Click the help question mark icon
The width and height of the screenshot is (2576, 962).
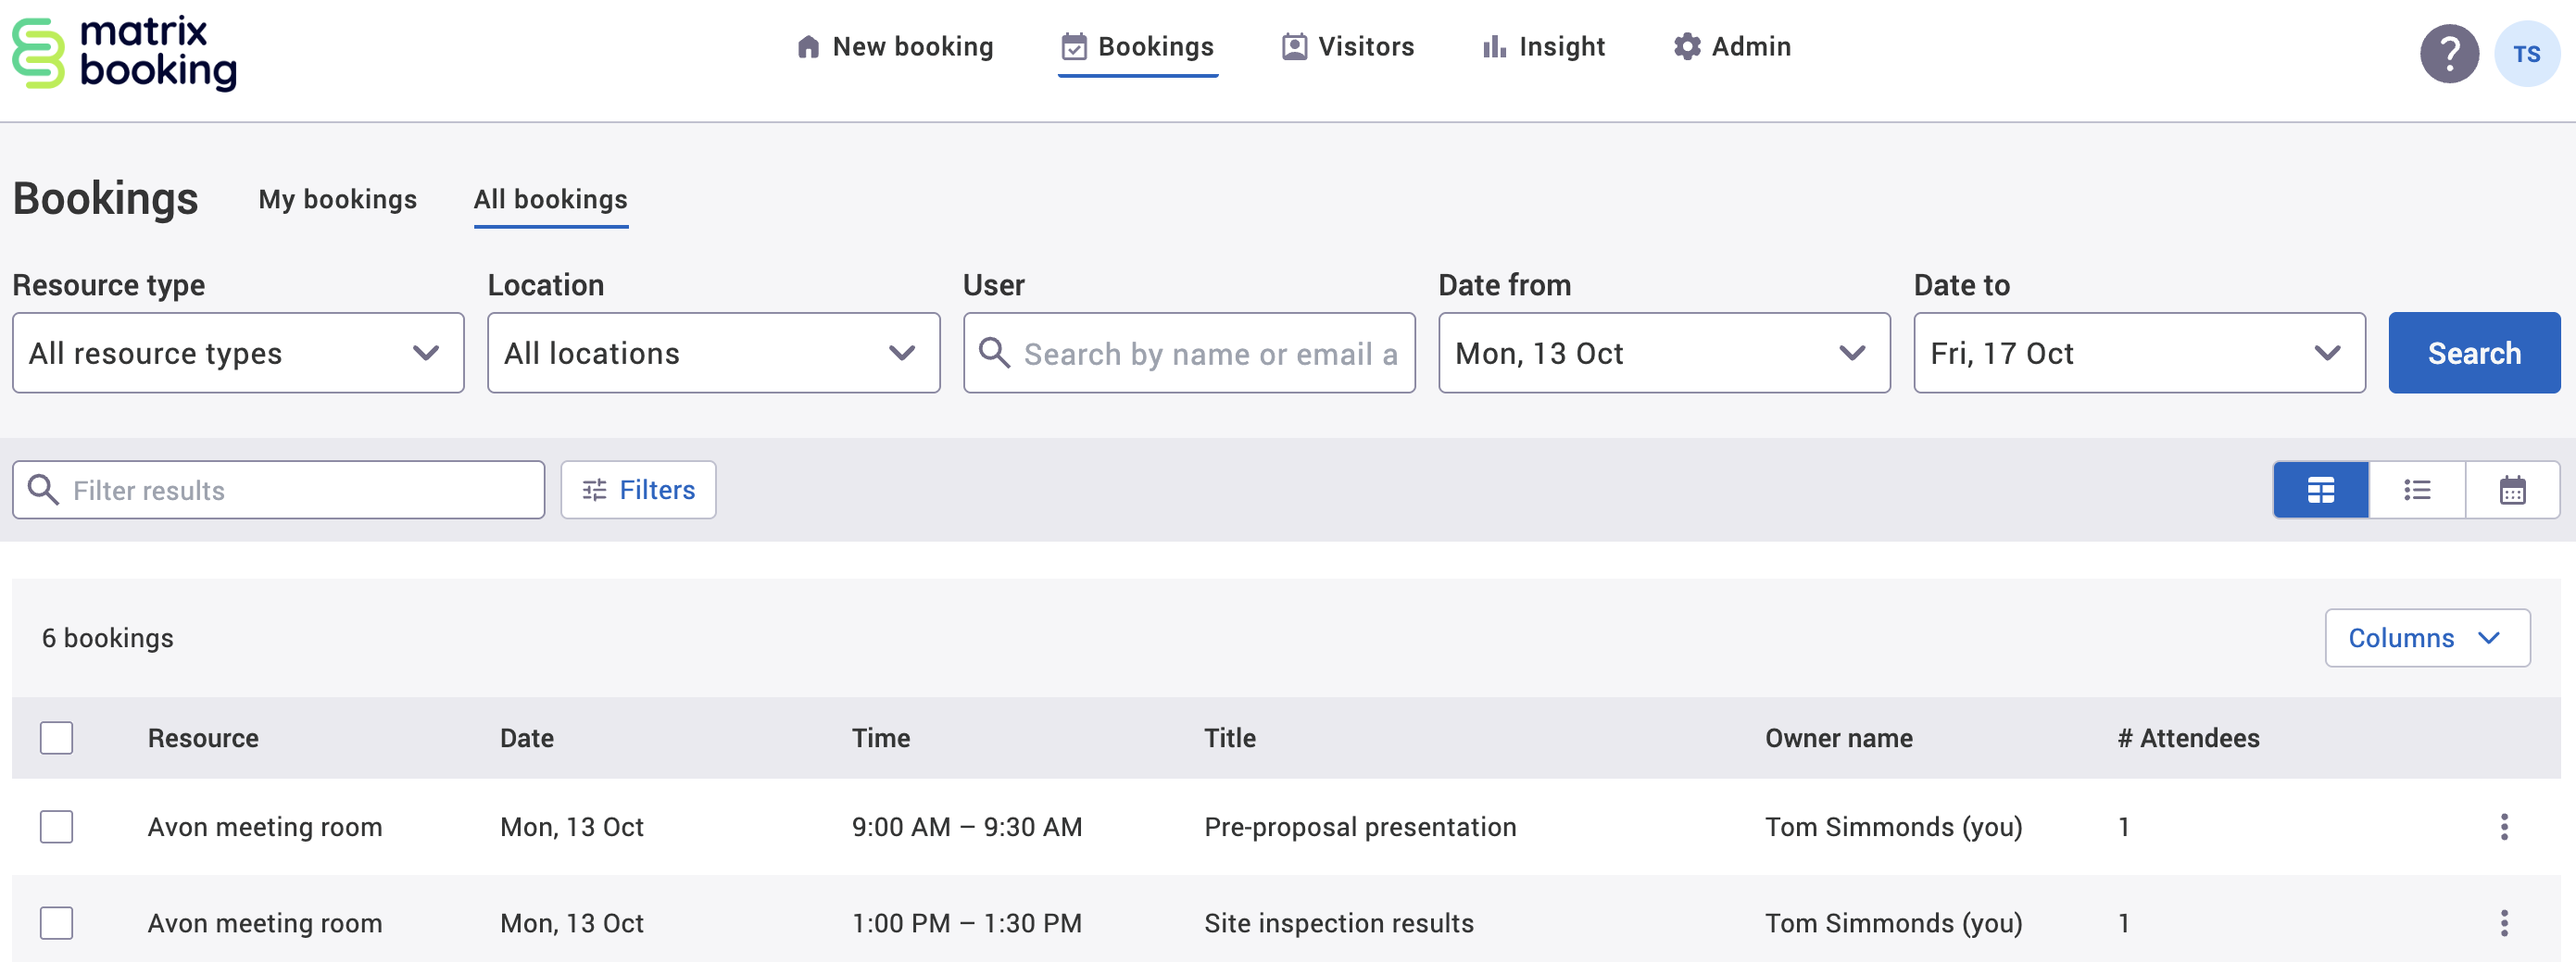tap(2448, 54)
